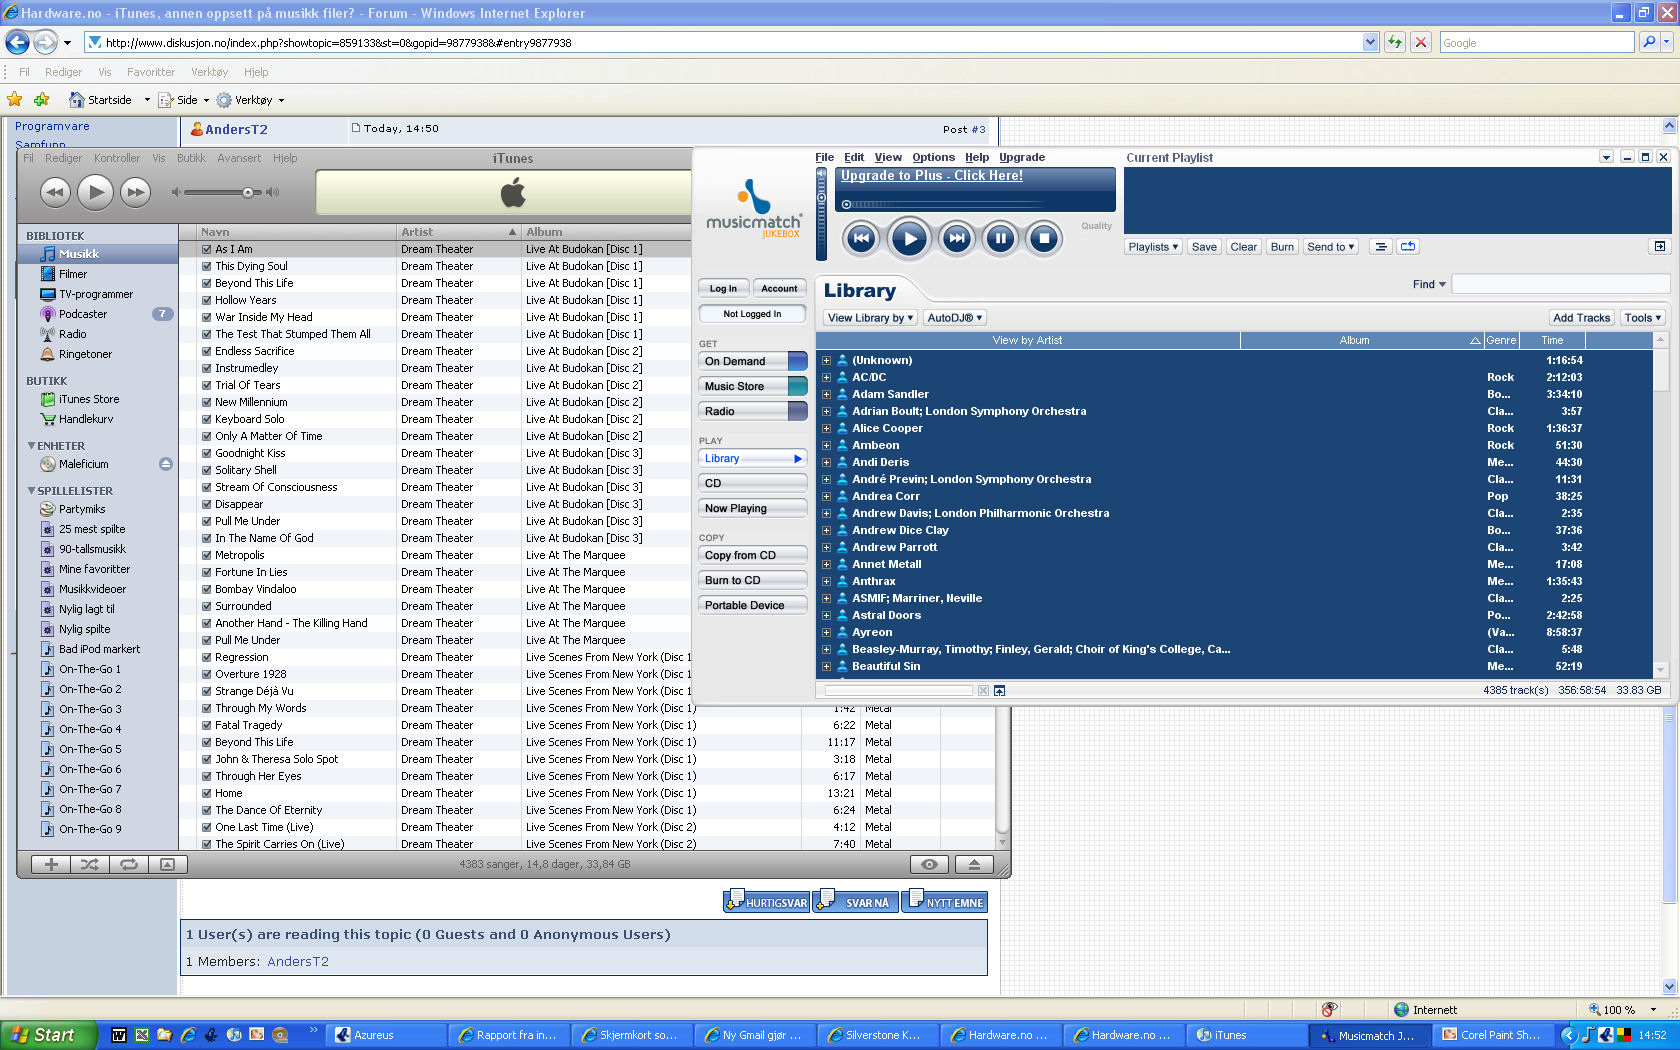Click the iTunes next track button
The width and height of the screenshot is (1680, 1050).
135,191
